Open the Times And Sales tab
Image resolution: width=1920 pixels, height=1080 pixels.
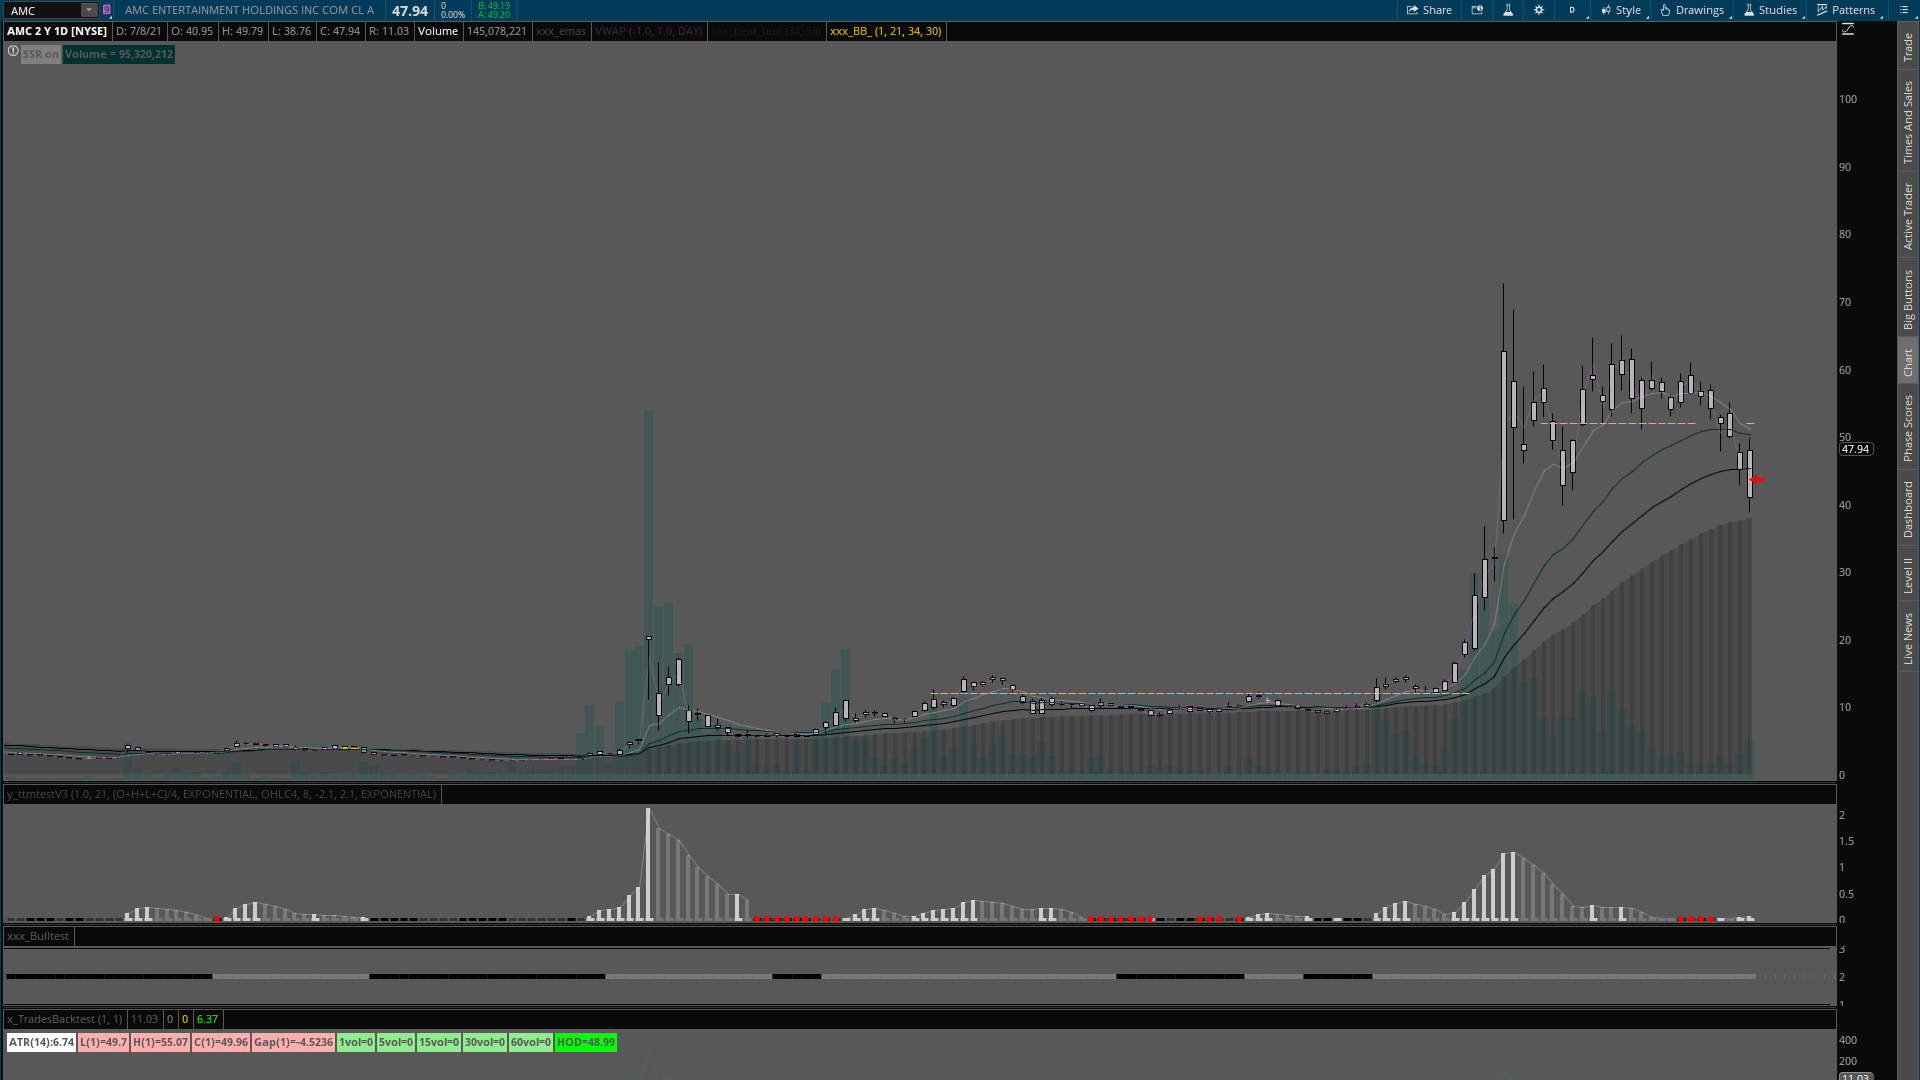coord(1908,122)
